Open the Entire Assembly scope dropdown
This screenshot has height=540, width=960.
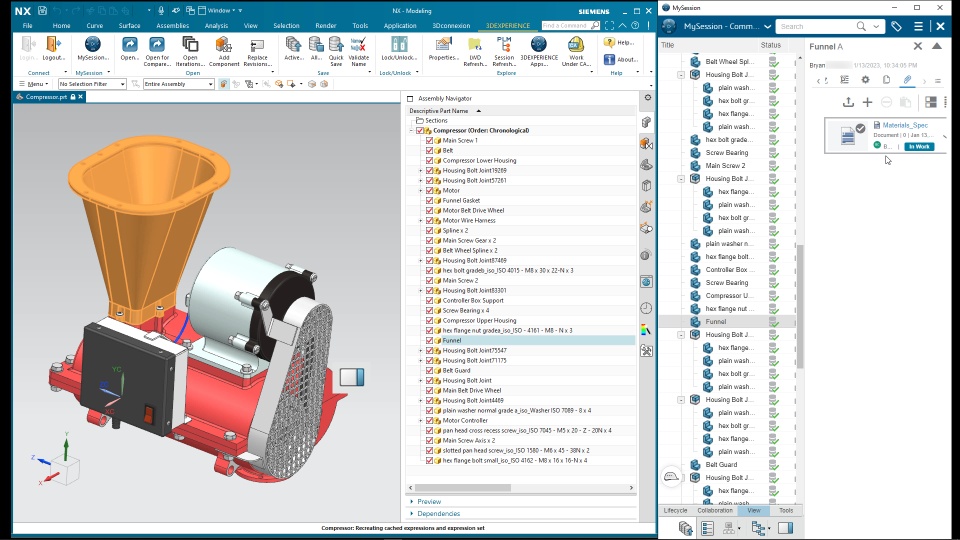coord(179,84)
